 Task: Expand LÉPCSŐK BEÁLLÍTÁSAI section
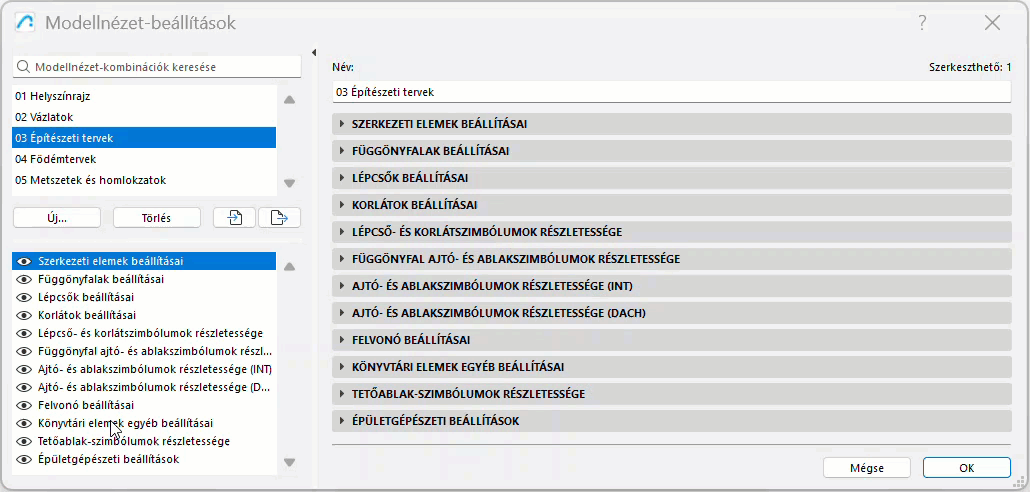click(671, 178)
